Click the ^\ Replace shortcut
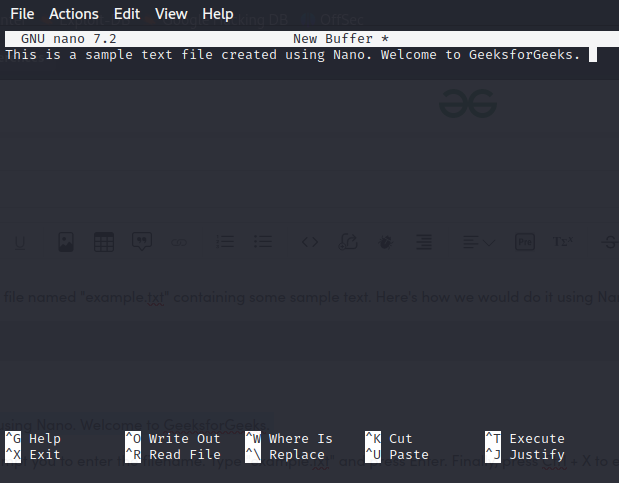 coord(285,455)
